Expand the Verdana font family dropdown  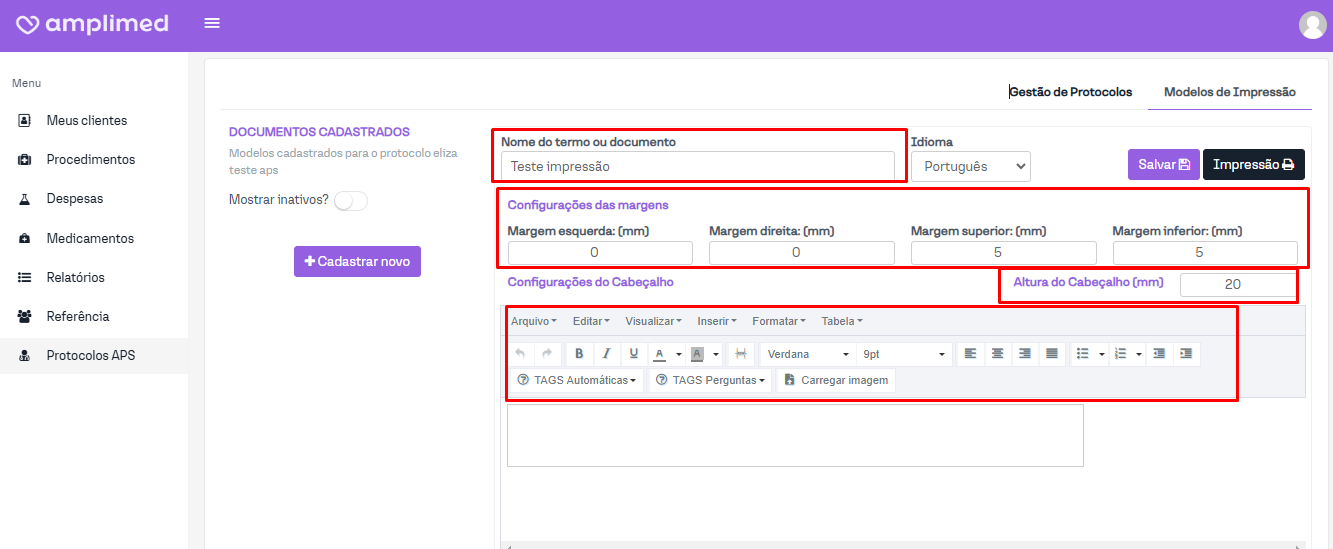click(x=808, y=354)
